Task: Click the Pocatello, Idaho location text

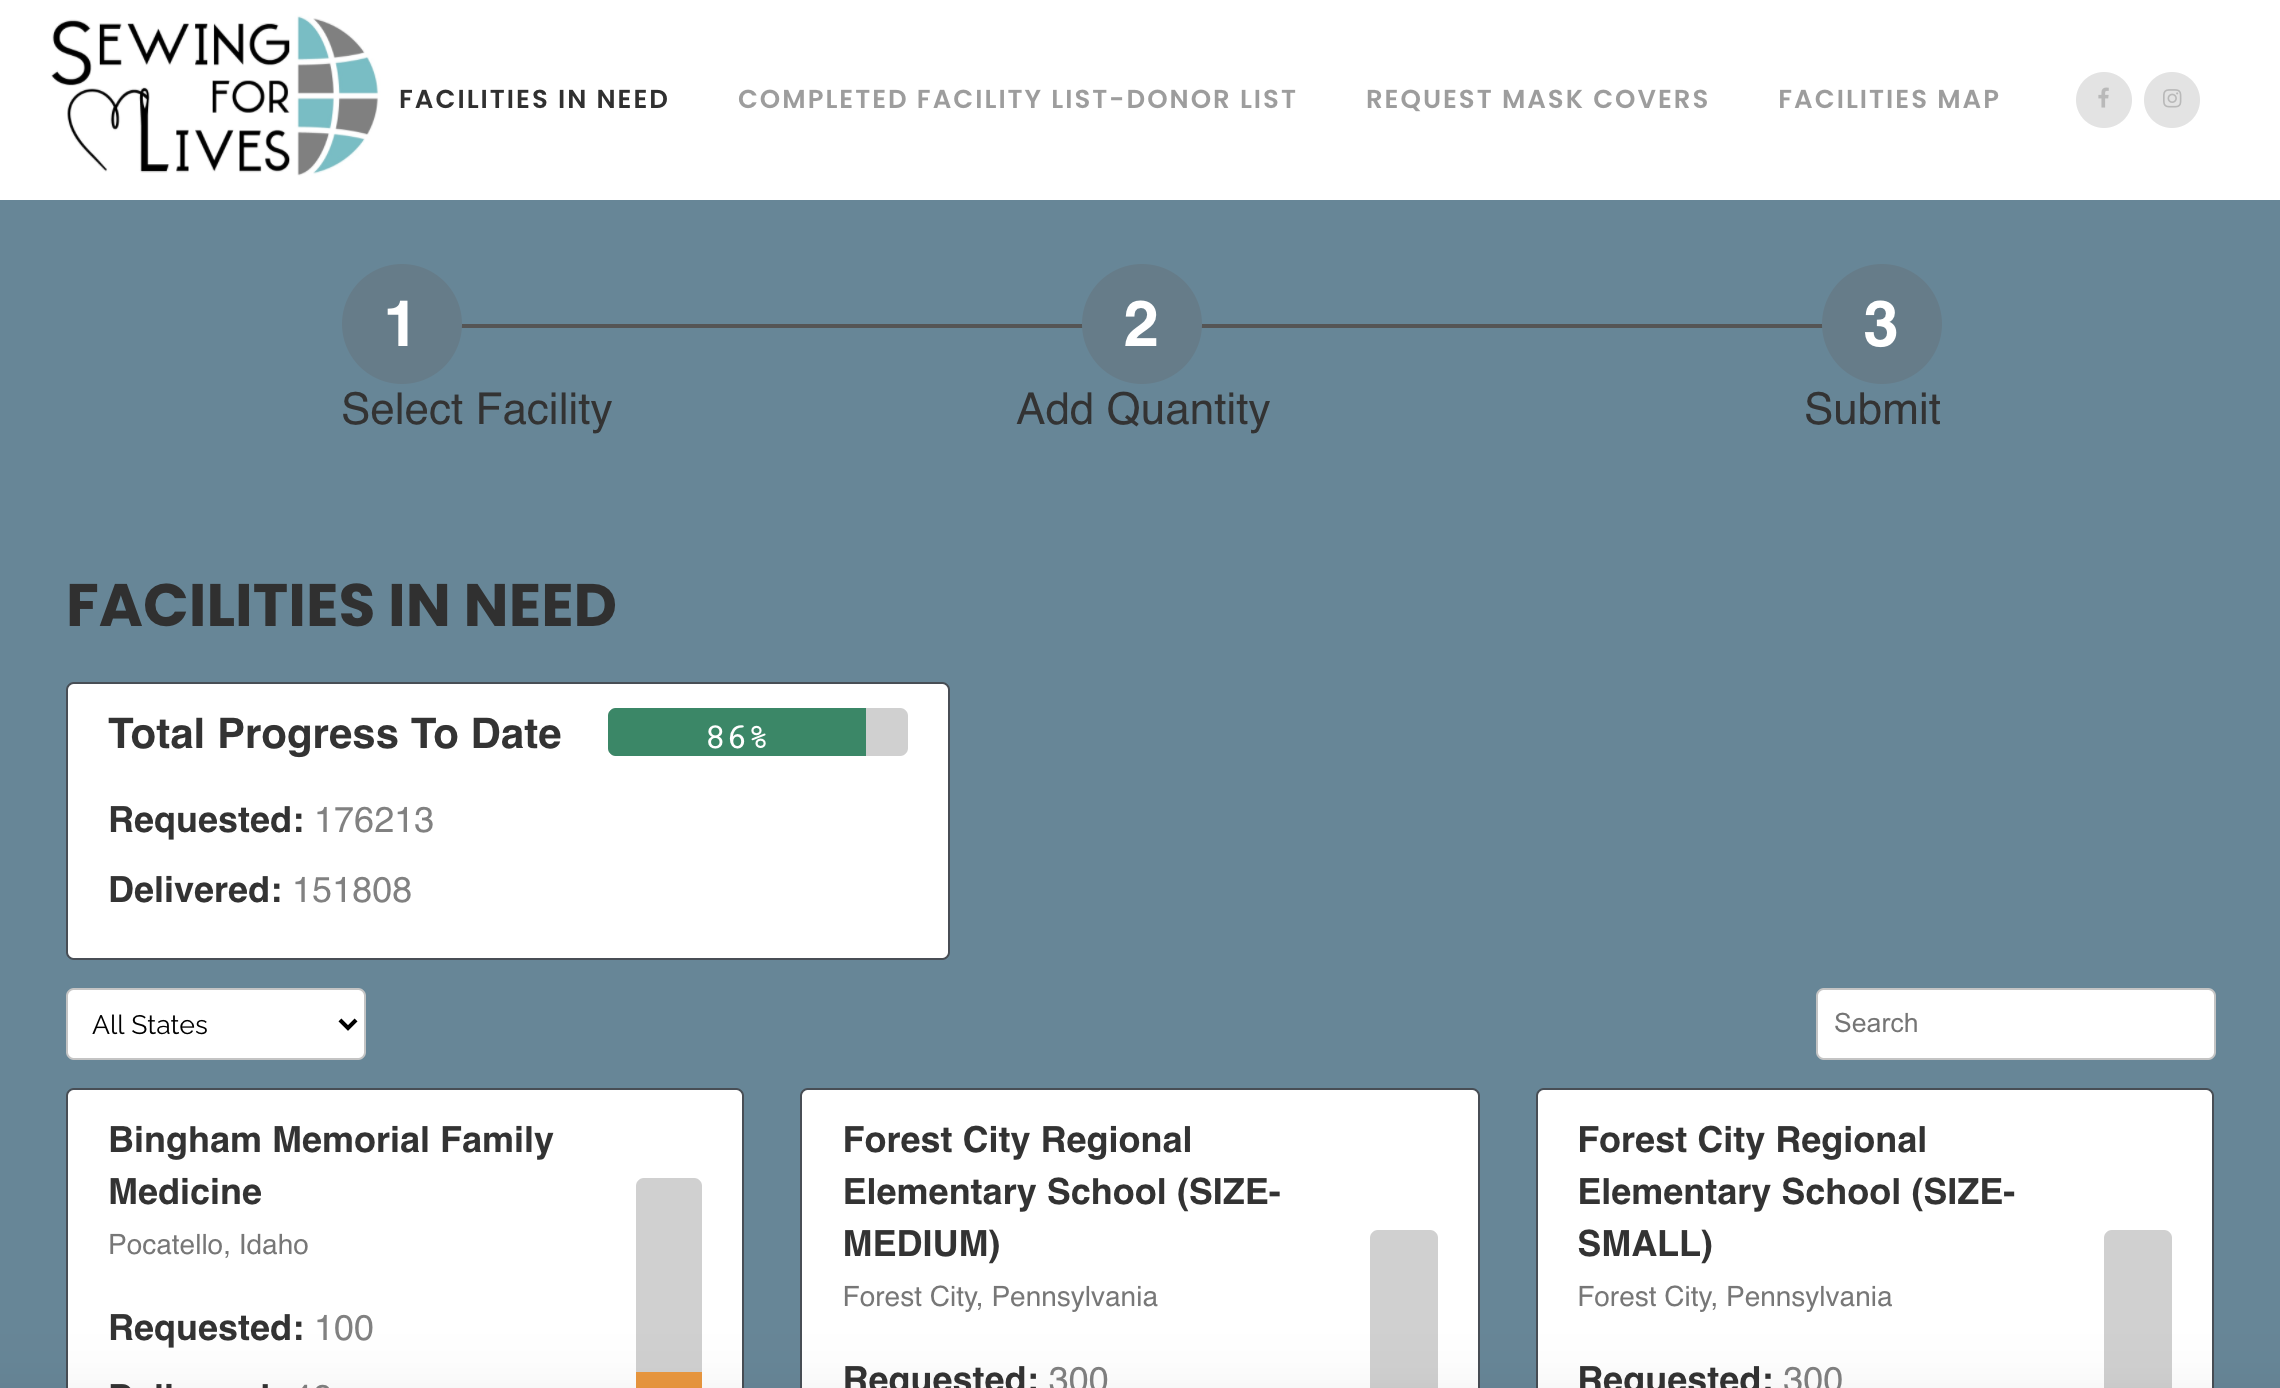Action: click(x=208, y=1245)
